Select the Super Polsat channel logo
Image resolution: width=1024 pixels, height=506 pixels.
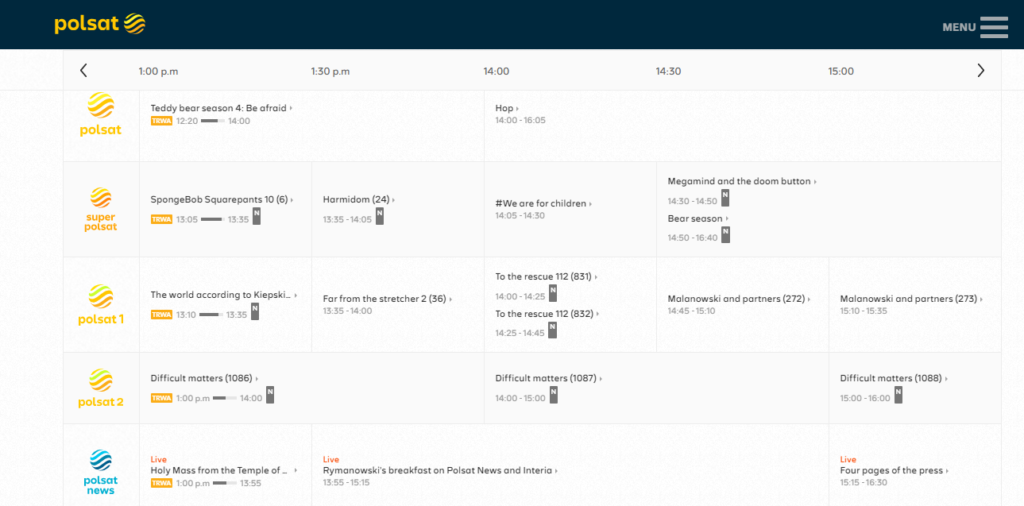(x=101, y=209)
